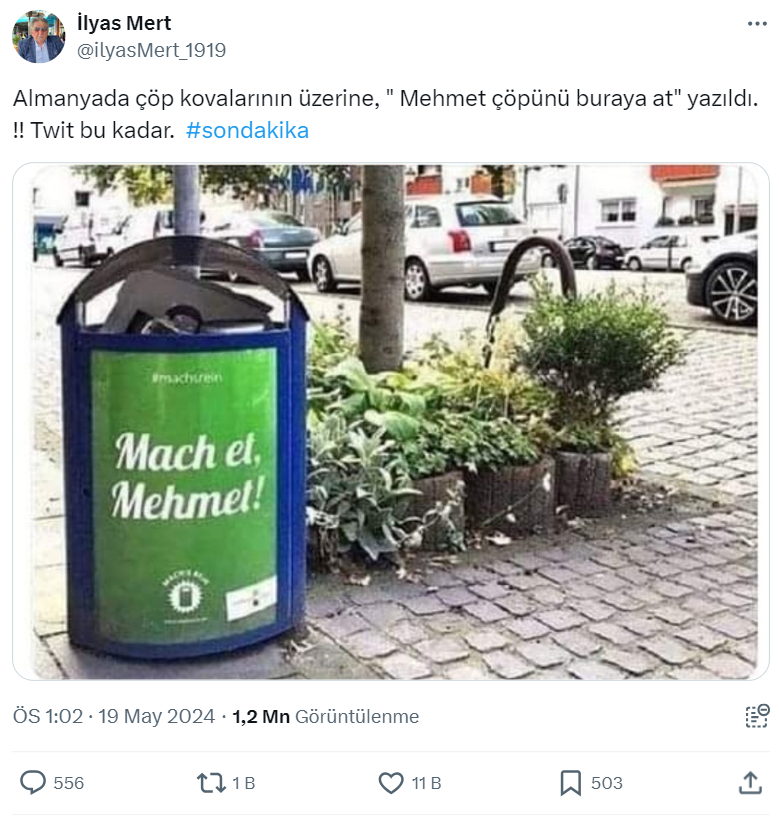Viewport: 779px width, 817px height.
Task: Click the green Mach et, Mehmet! poster
Action: (x=184, y=490)
